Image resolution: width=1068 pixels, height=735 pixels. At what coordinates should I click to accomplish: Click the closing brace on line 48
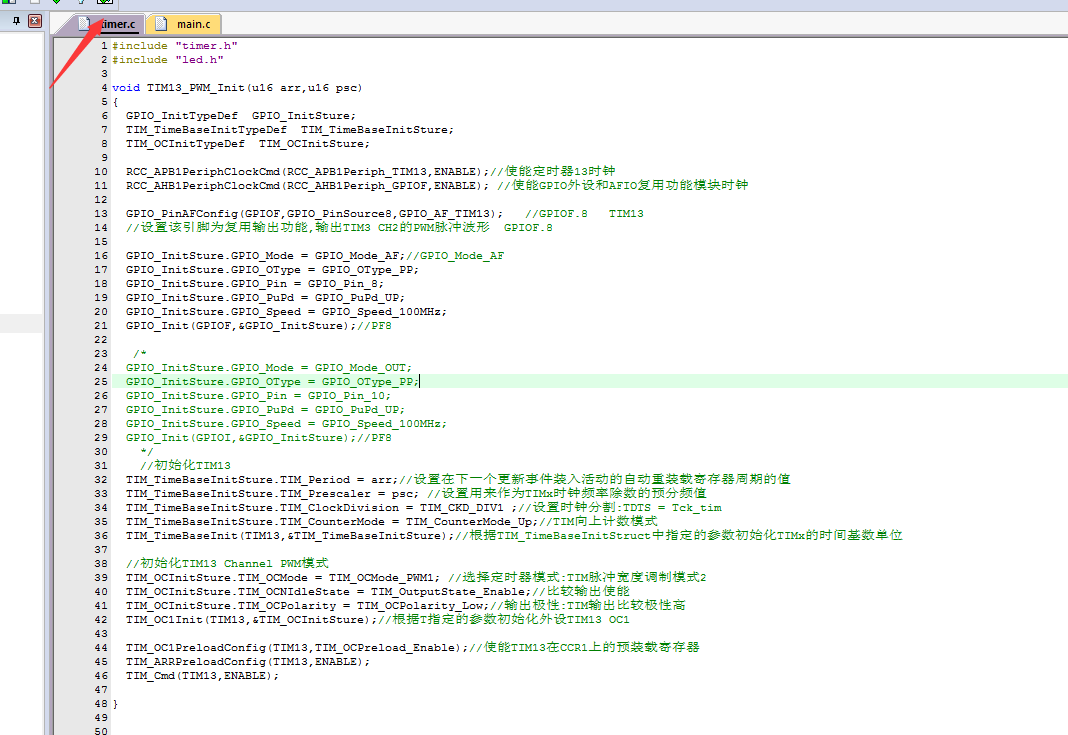pos(115,704)
